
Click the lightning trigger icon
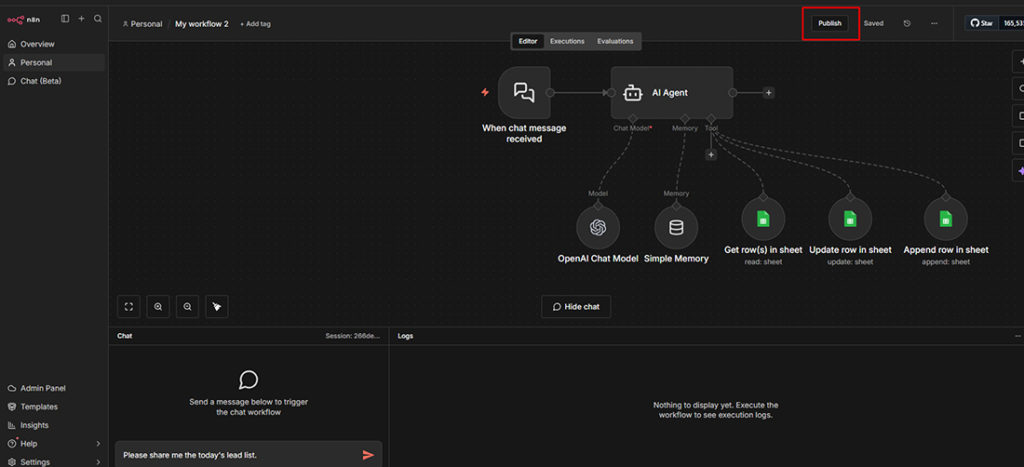point(485,92)
